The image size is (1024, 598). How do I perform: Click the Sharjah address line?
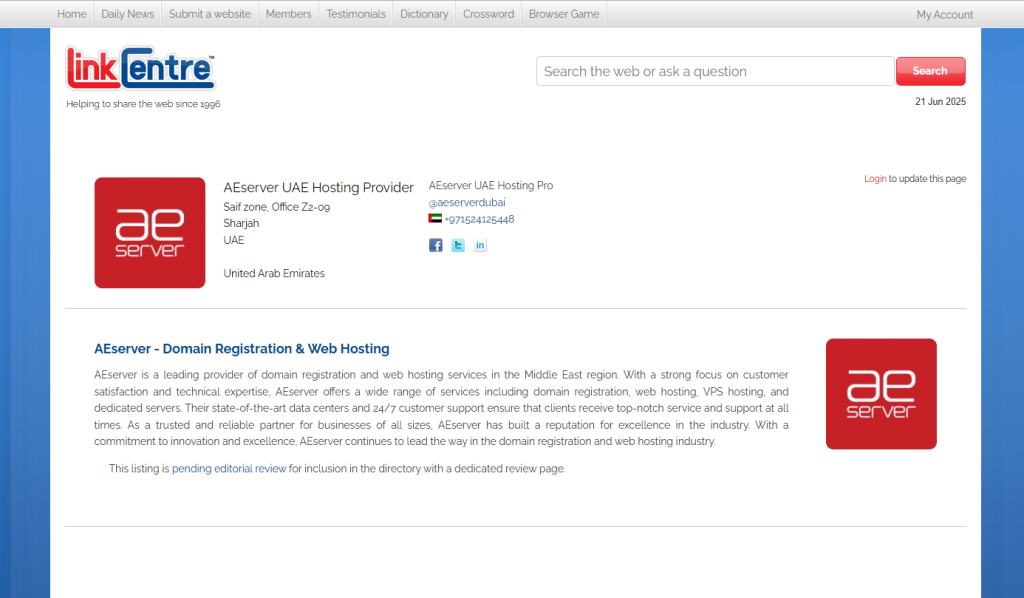click(241, 223)
